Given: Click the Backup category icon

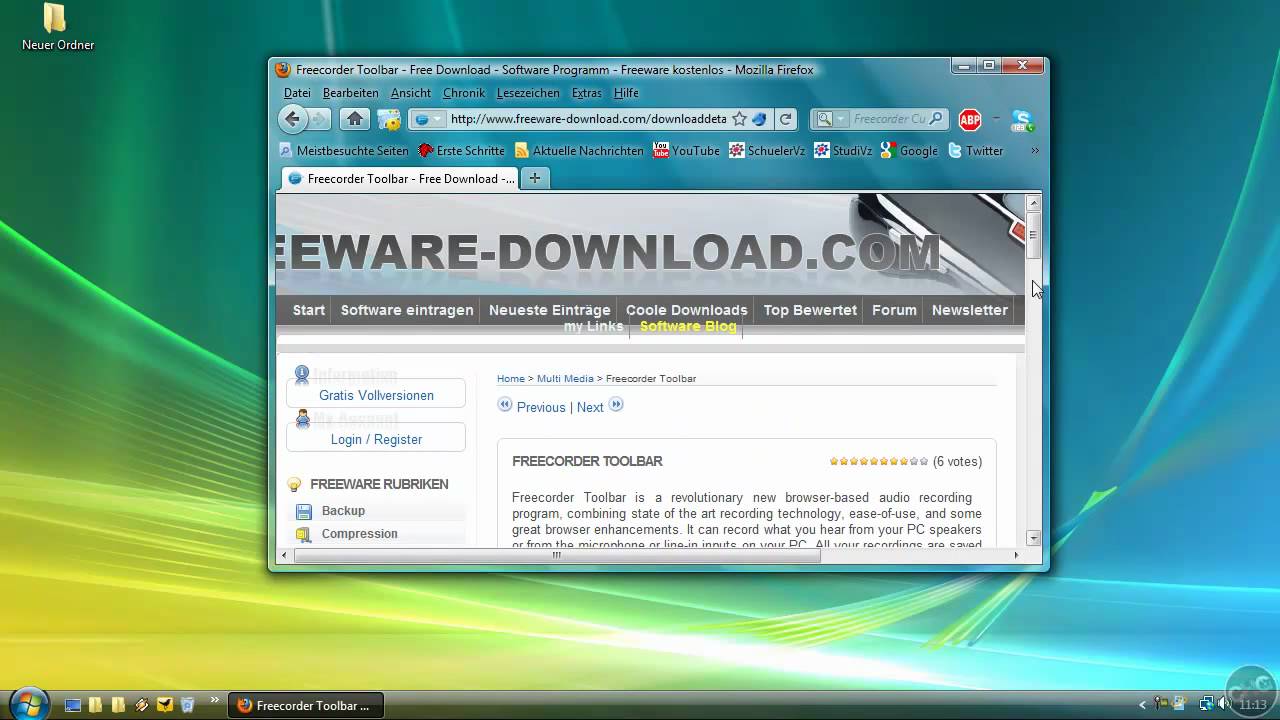Looking at the screenshot, I should pos(304,512).
